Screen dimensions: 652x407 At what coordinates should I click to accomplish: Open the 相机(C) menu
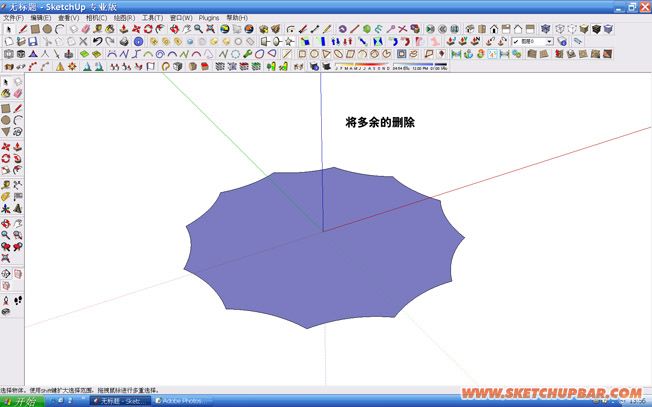[x=96, y=18]
